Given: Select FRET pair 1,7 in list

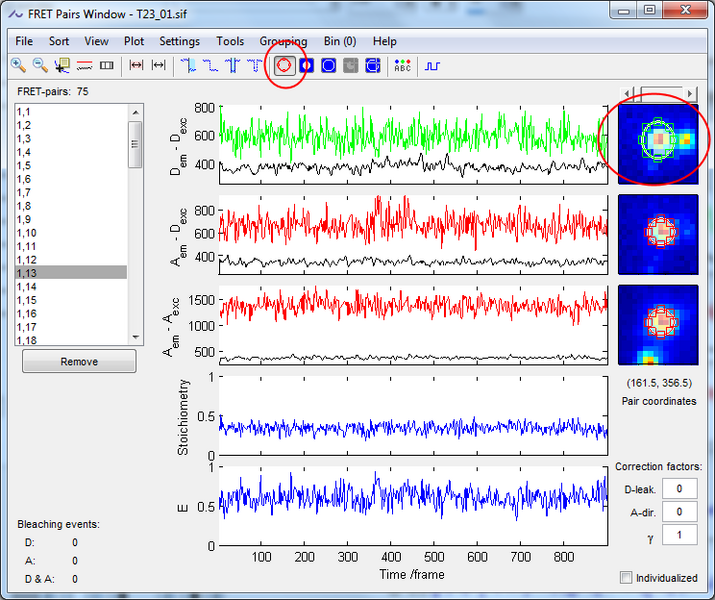Looking at the screenshot, I should (25, 192).
